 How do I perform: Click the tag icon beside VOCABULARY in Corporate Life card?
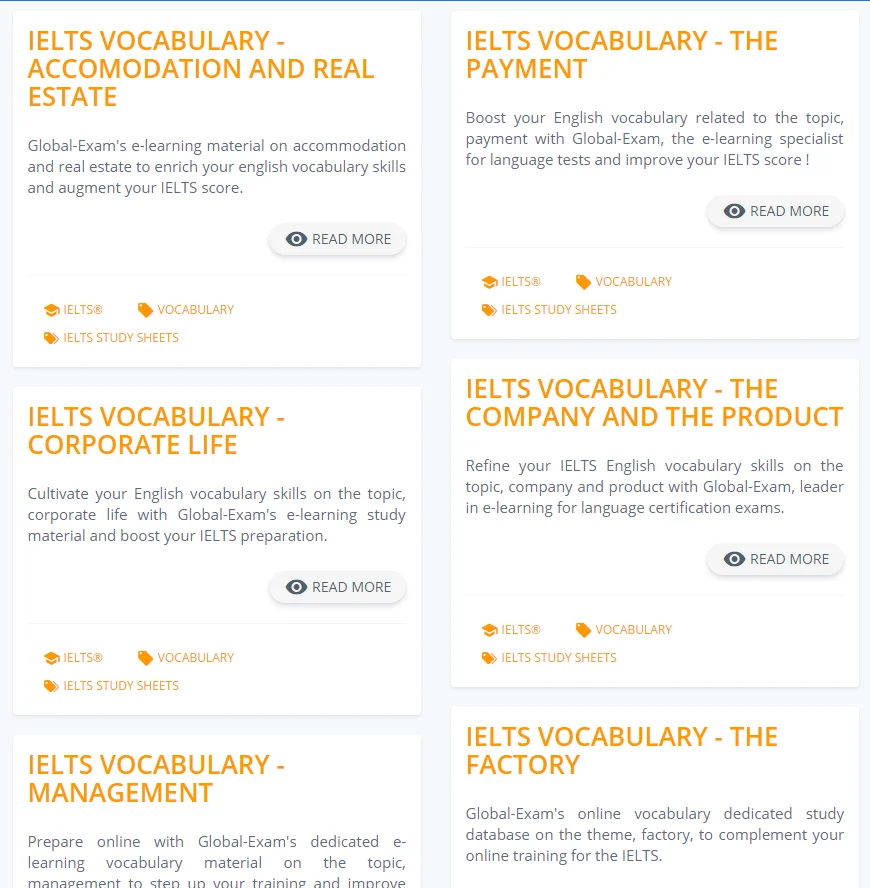pyautogui.click(x=145, y=658)
